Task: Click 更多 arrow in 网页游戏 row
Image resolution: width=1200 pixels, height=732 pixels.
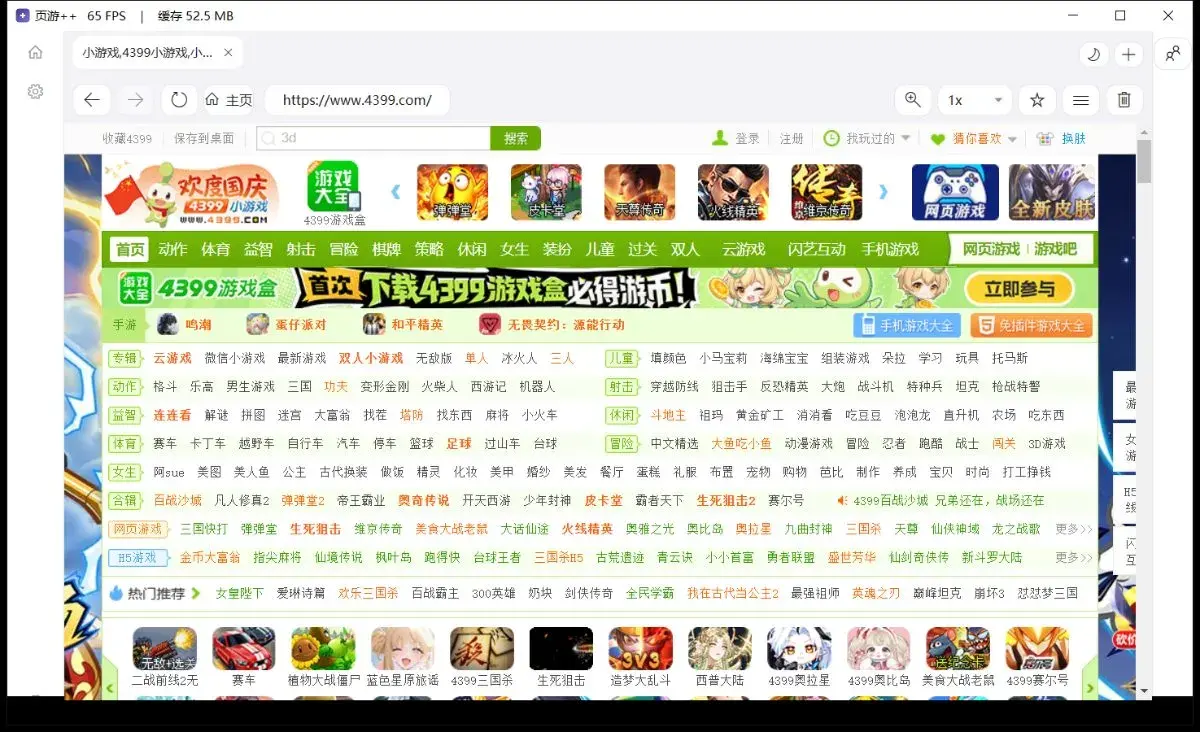Action: pyautogui.click(x=1074, y=529)
